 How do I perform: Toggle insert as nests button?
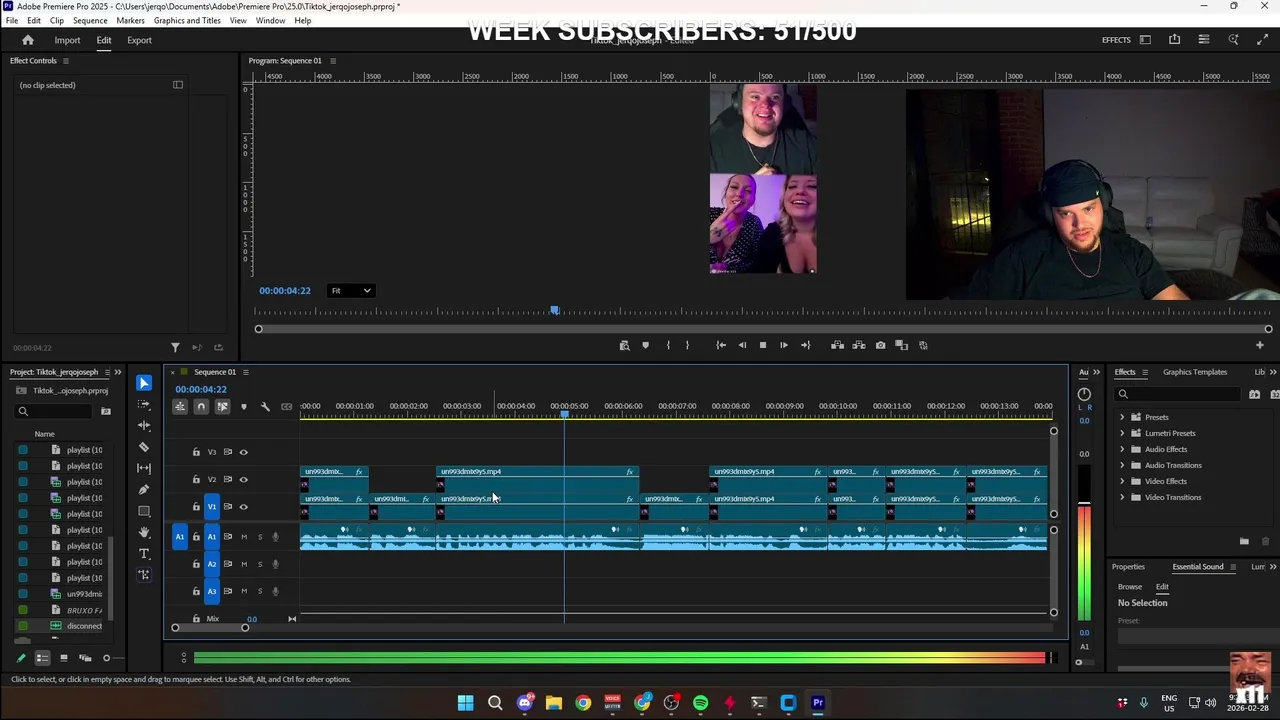coord(180,407)
